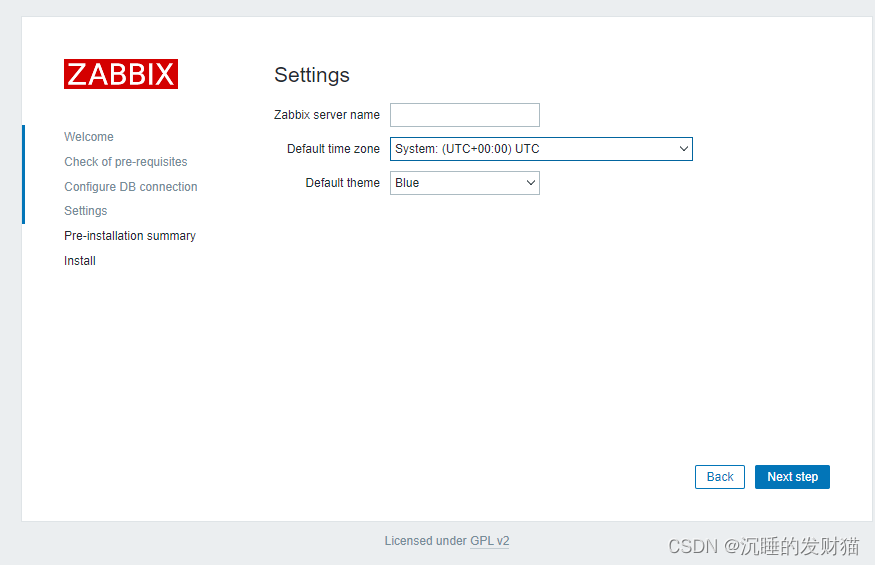
Task: Open the Default time zone dropdown
Action: (x=541, y=149)
